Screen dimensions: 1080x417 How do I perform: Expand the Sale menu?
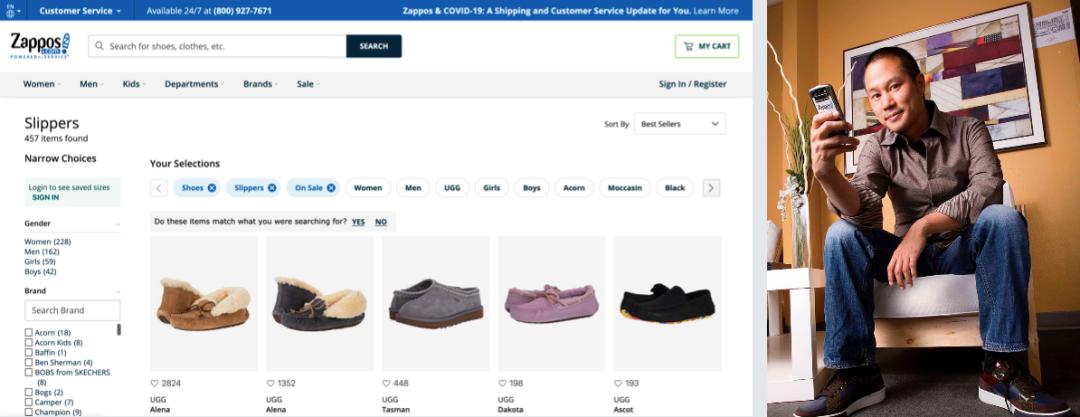coord(308,84)
